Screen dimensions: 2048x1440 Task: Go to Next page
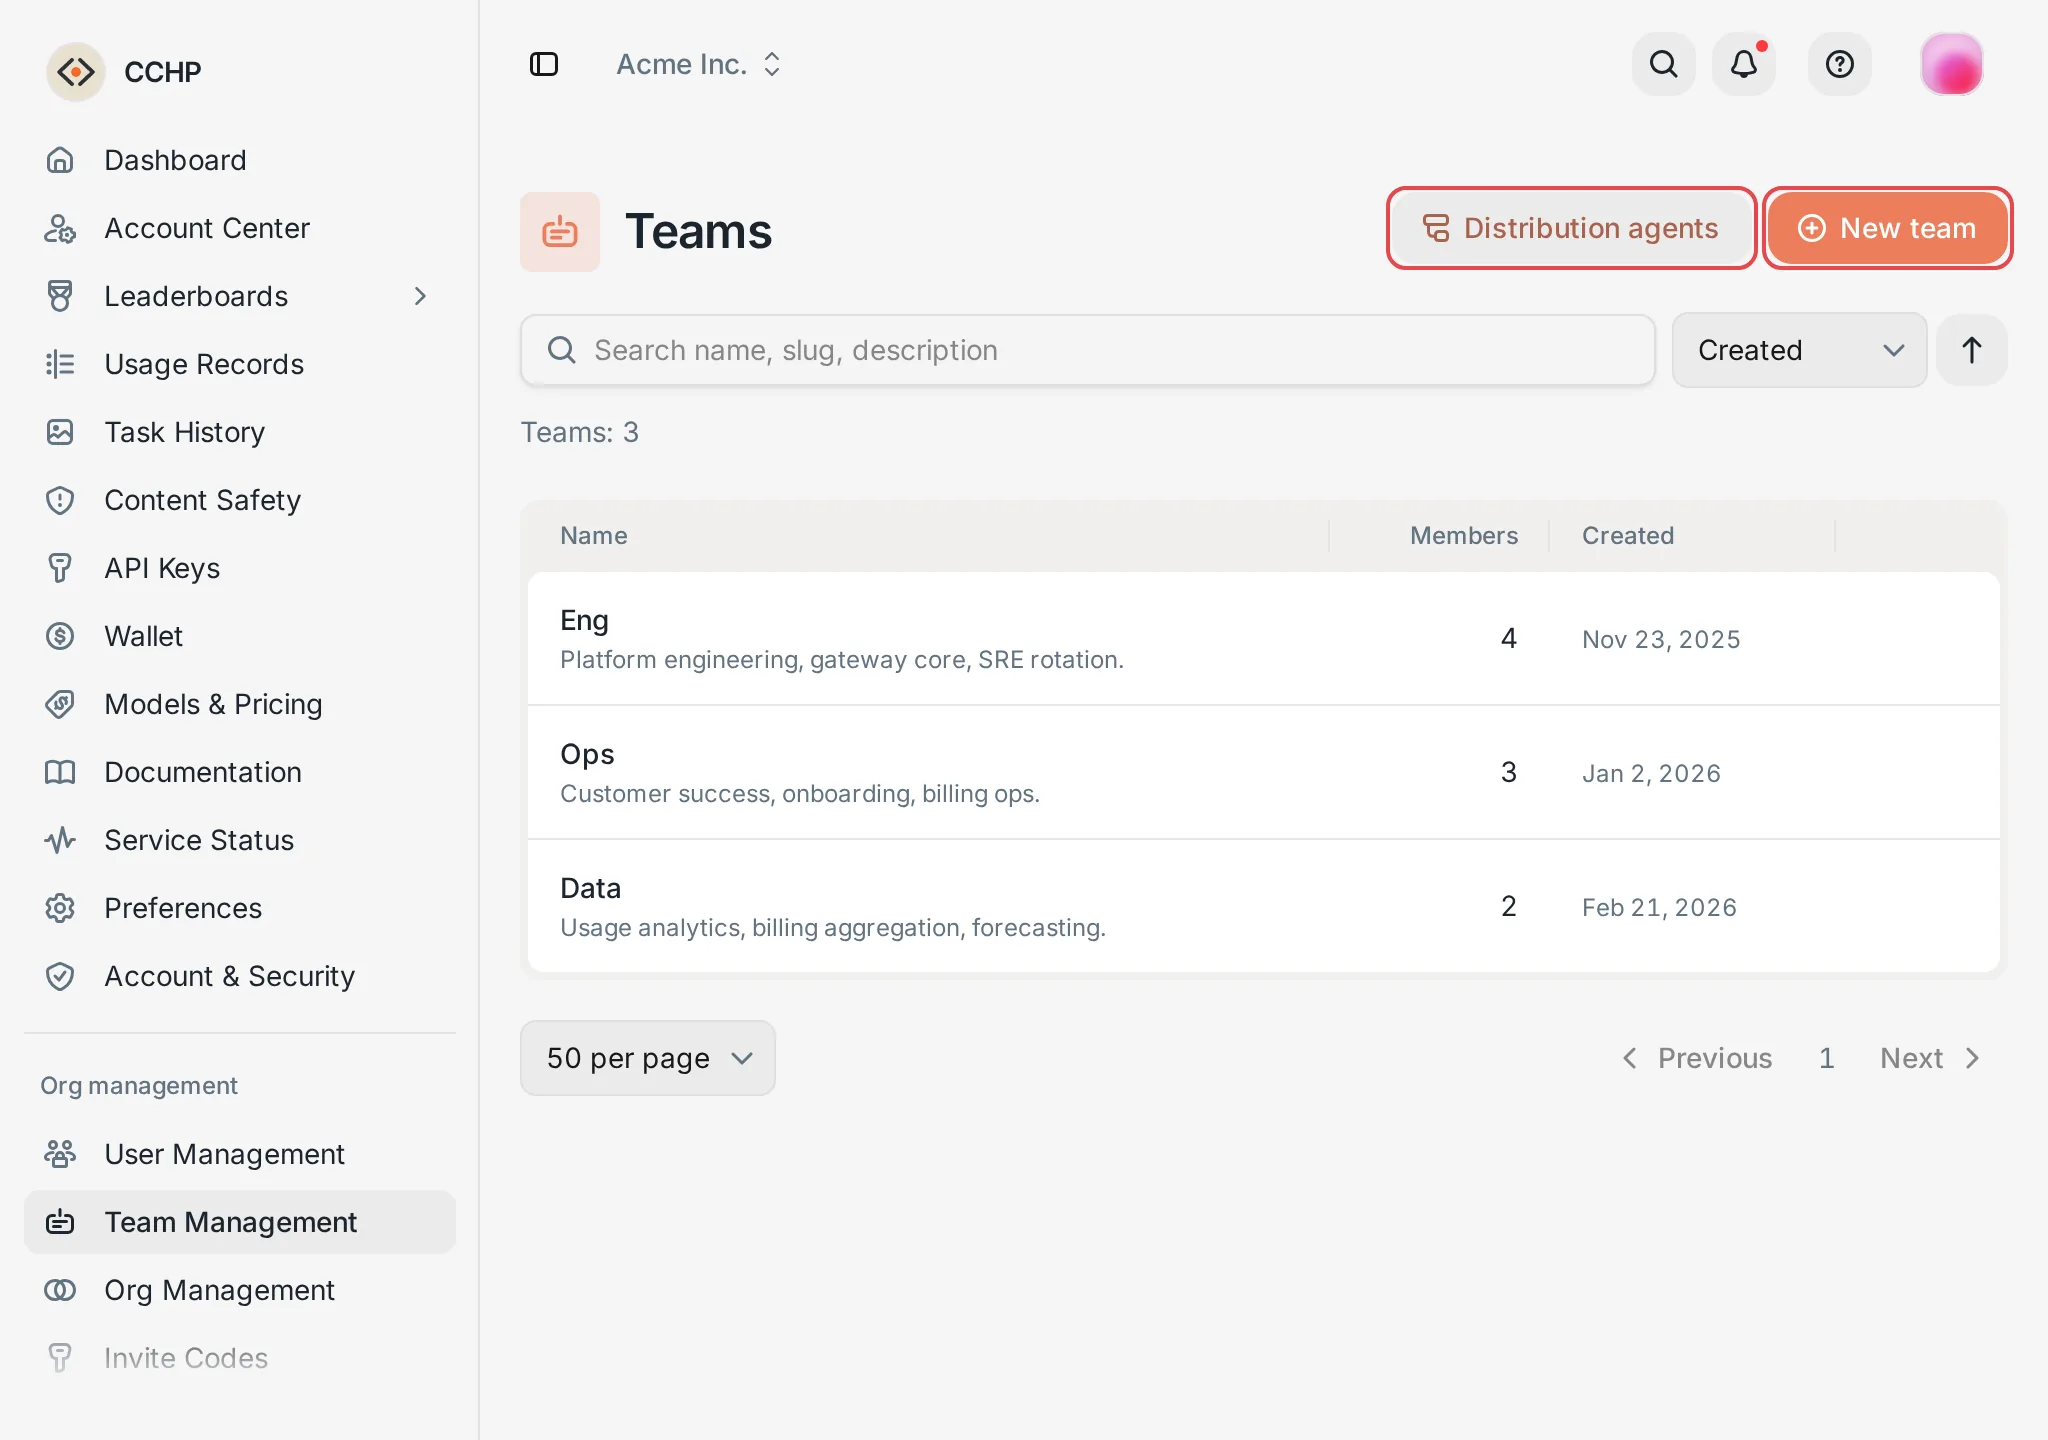pos(1930,1058)
